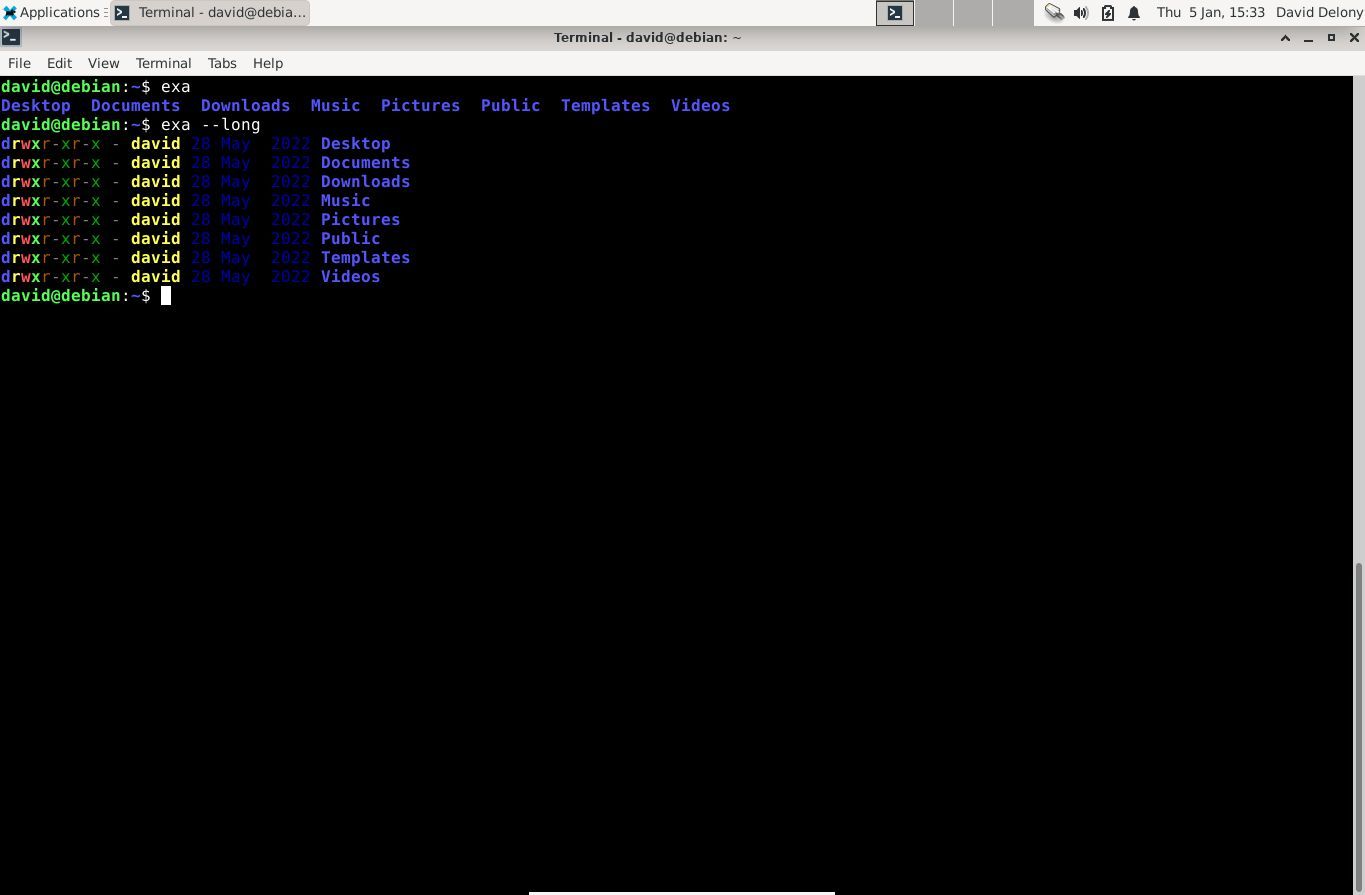The height and width of the screenshot is (895, 1365).
Task: Click 'Downloads' in the short exa output row
Action: 246,106
